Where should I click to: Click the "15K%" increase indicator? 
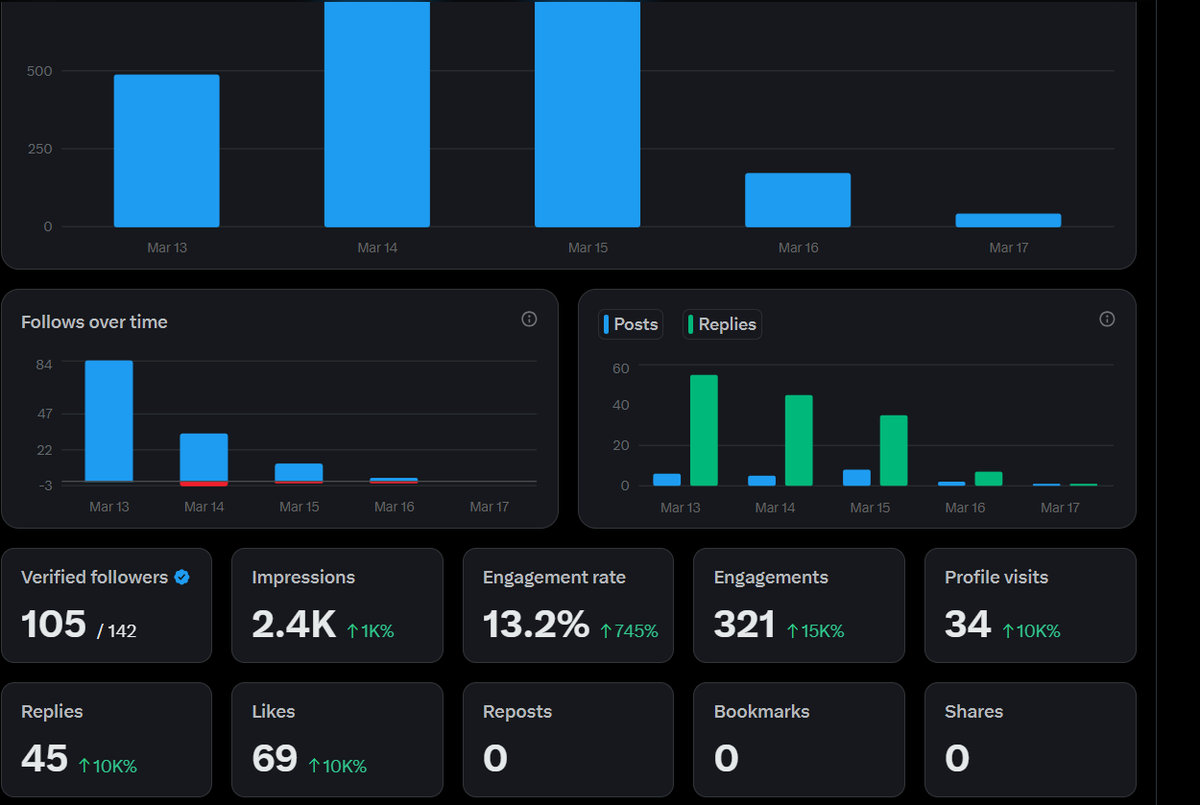815,631
